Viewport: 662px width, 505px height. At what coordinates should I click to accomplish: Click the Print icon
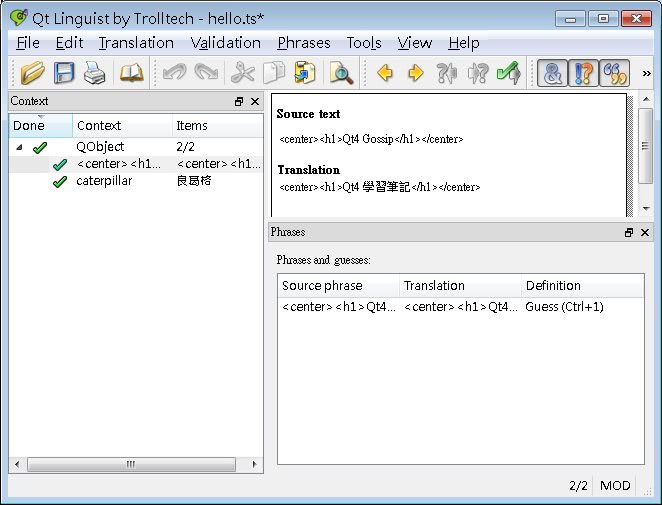point(94,73)
